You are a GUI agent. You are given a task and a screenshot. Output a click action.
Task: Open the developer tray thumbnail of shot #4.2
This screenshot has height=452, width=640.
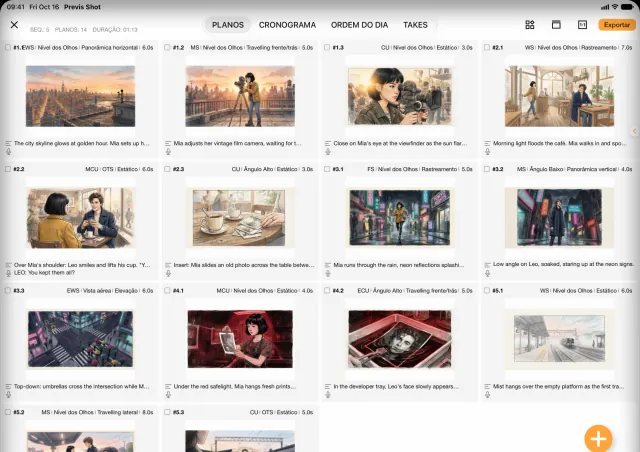point(400,339)
